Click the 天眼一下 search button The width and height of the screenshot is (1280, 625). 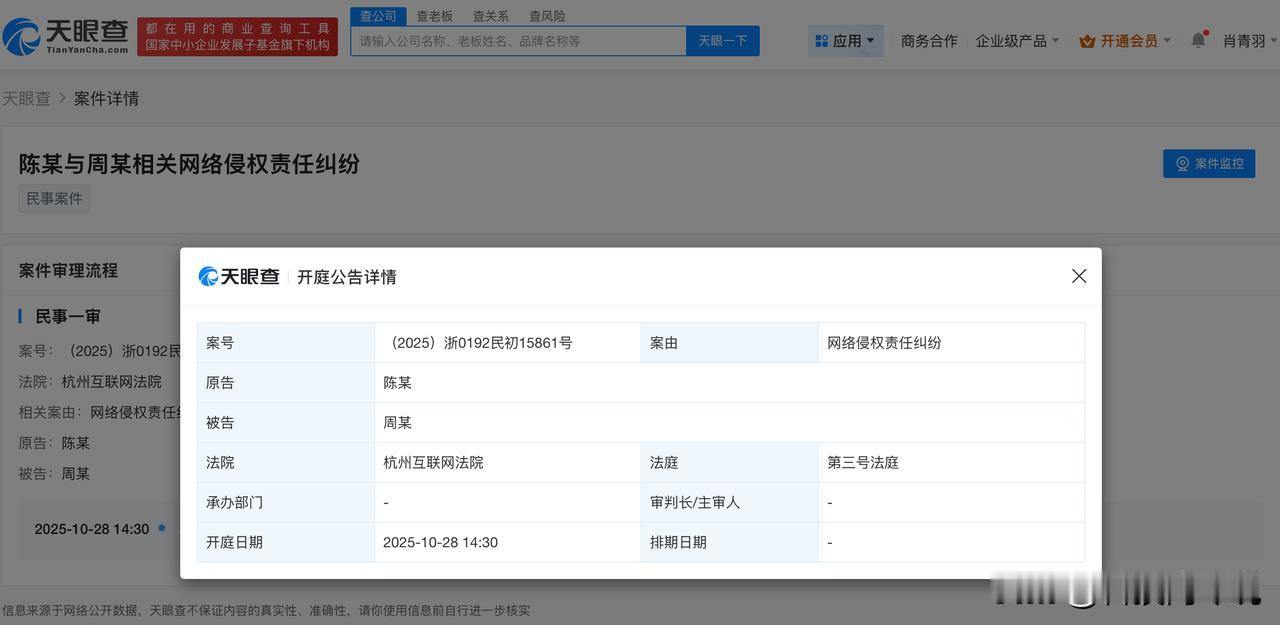[722, 41]
